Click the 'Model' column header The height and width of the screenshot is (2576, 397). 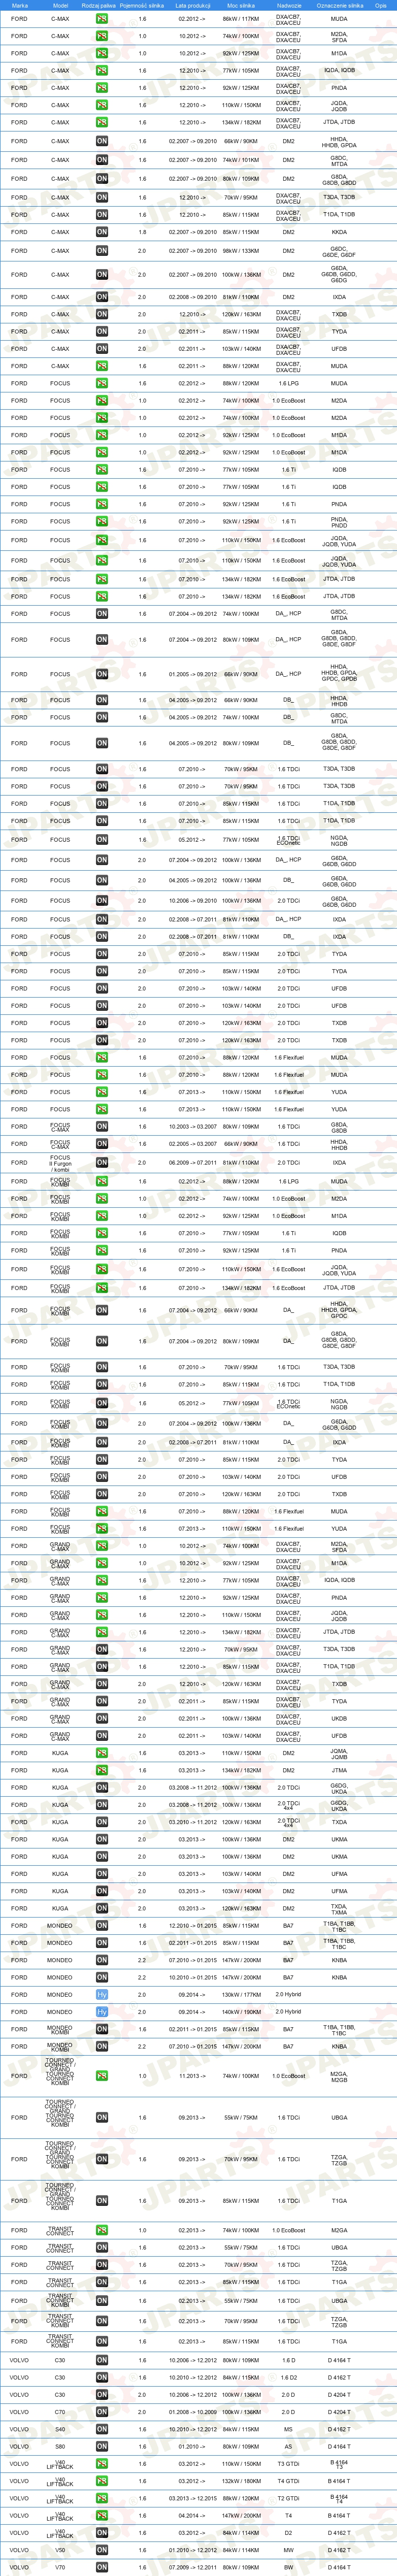tap(60, 5)
